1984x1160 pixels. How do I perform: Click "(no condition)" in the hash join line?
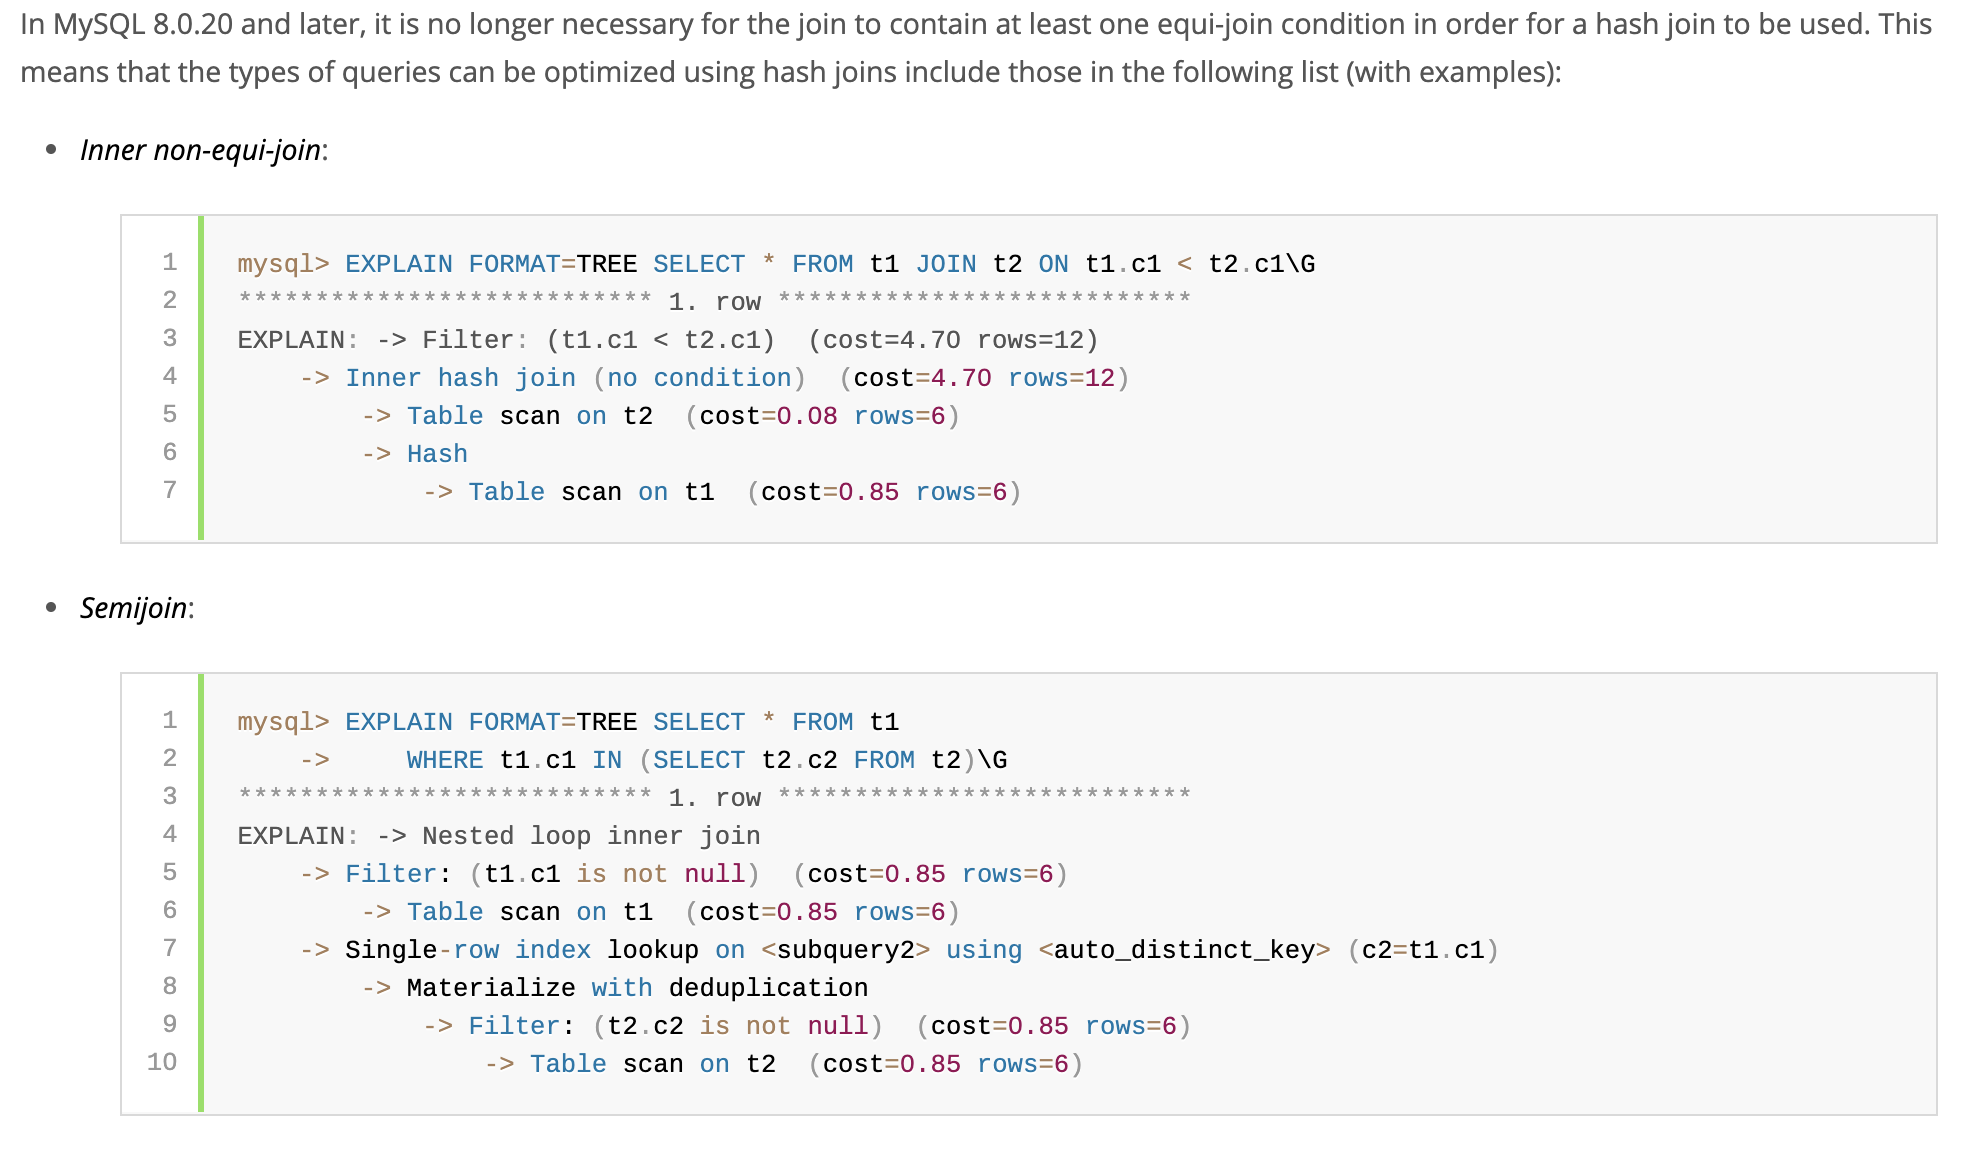tap(699, 378)
